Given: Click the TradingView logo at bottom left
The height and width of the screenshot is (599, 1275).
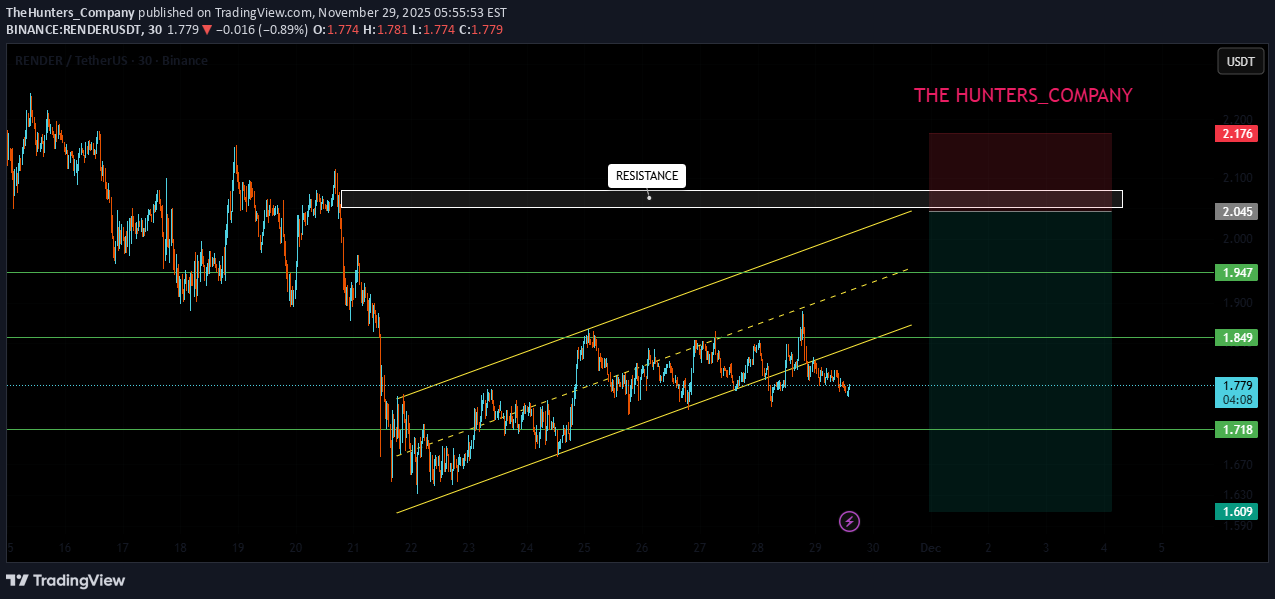Looking at the screenshot, I should [x=66, y=580].
